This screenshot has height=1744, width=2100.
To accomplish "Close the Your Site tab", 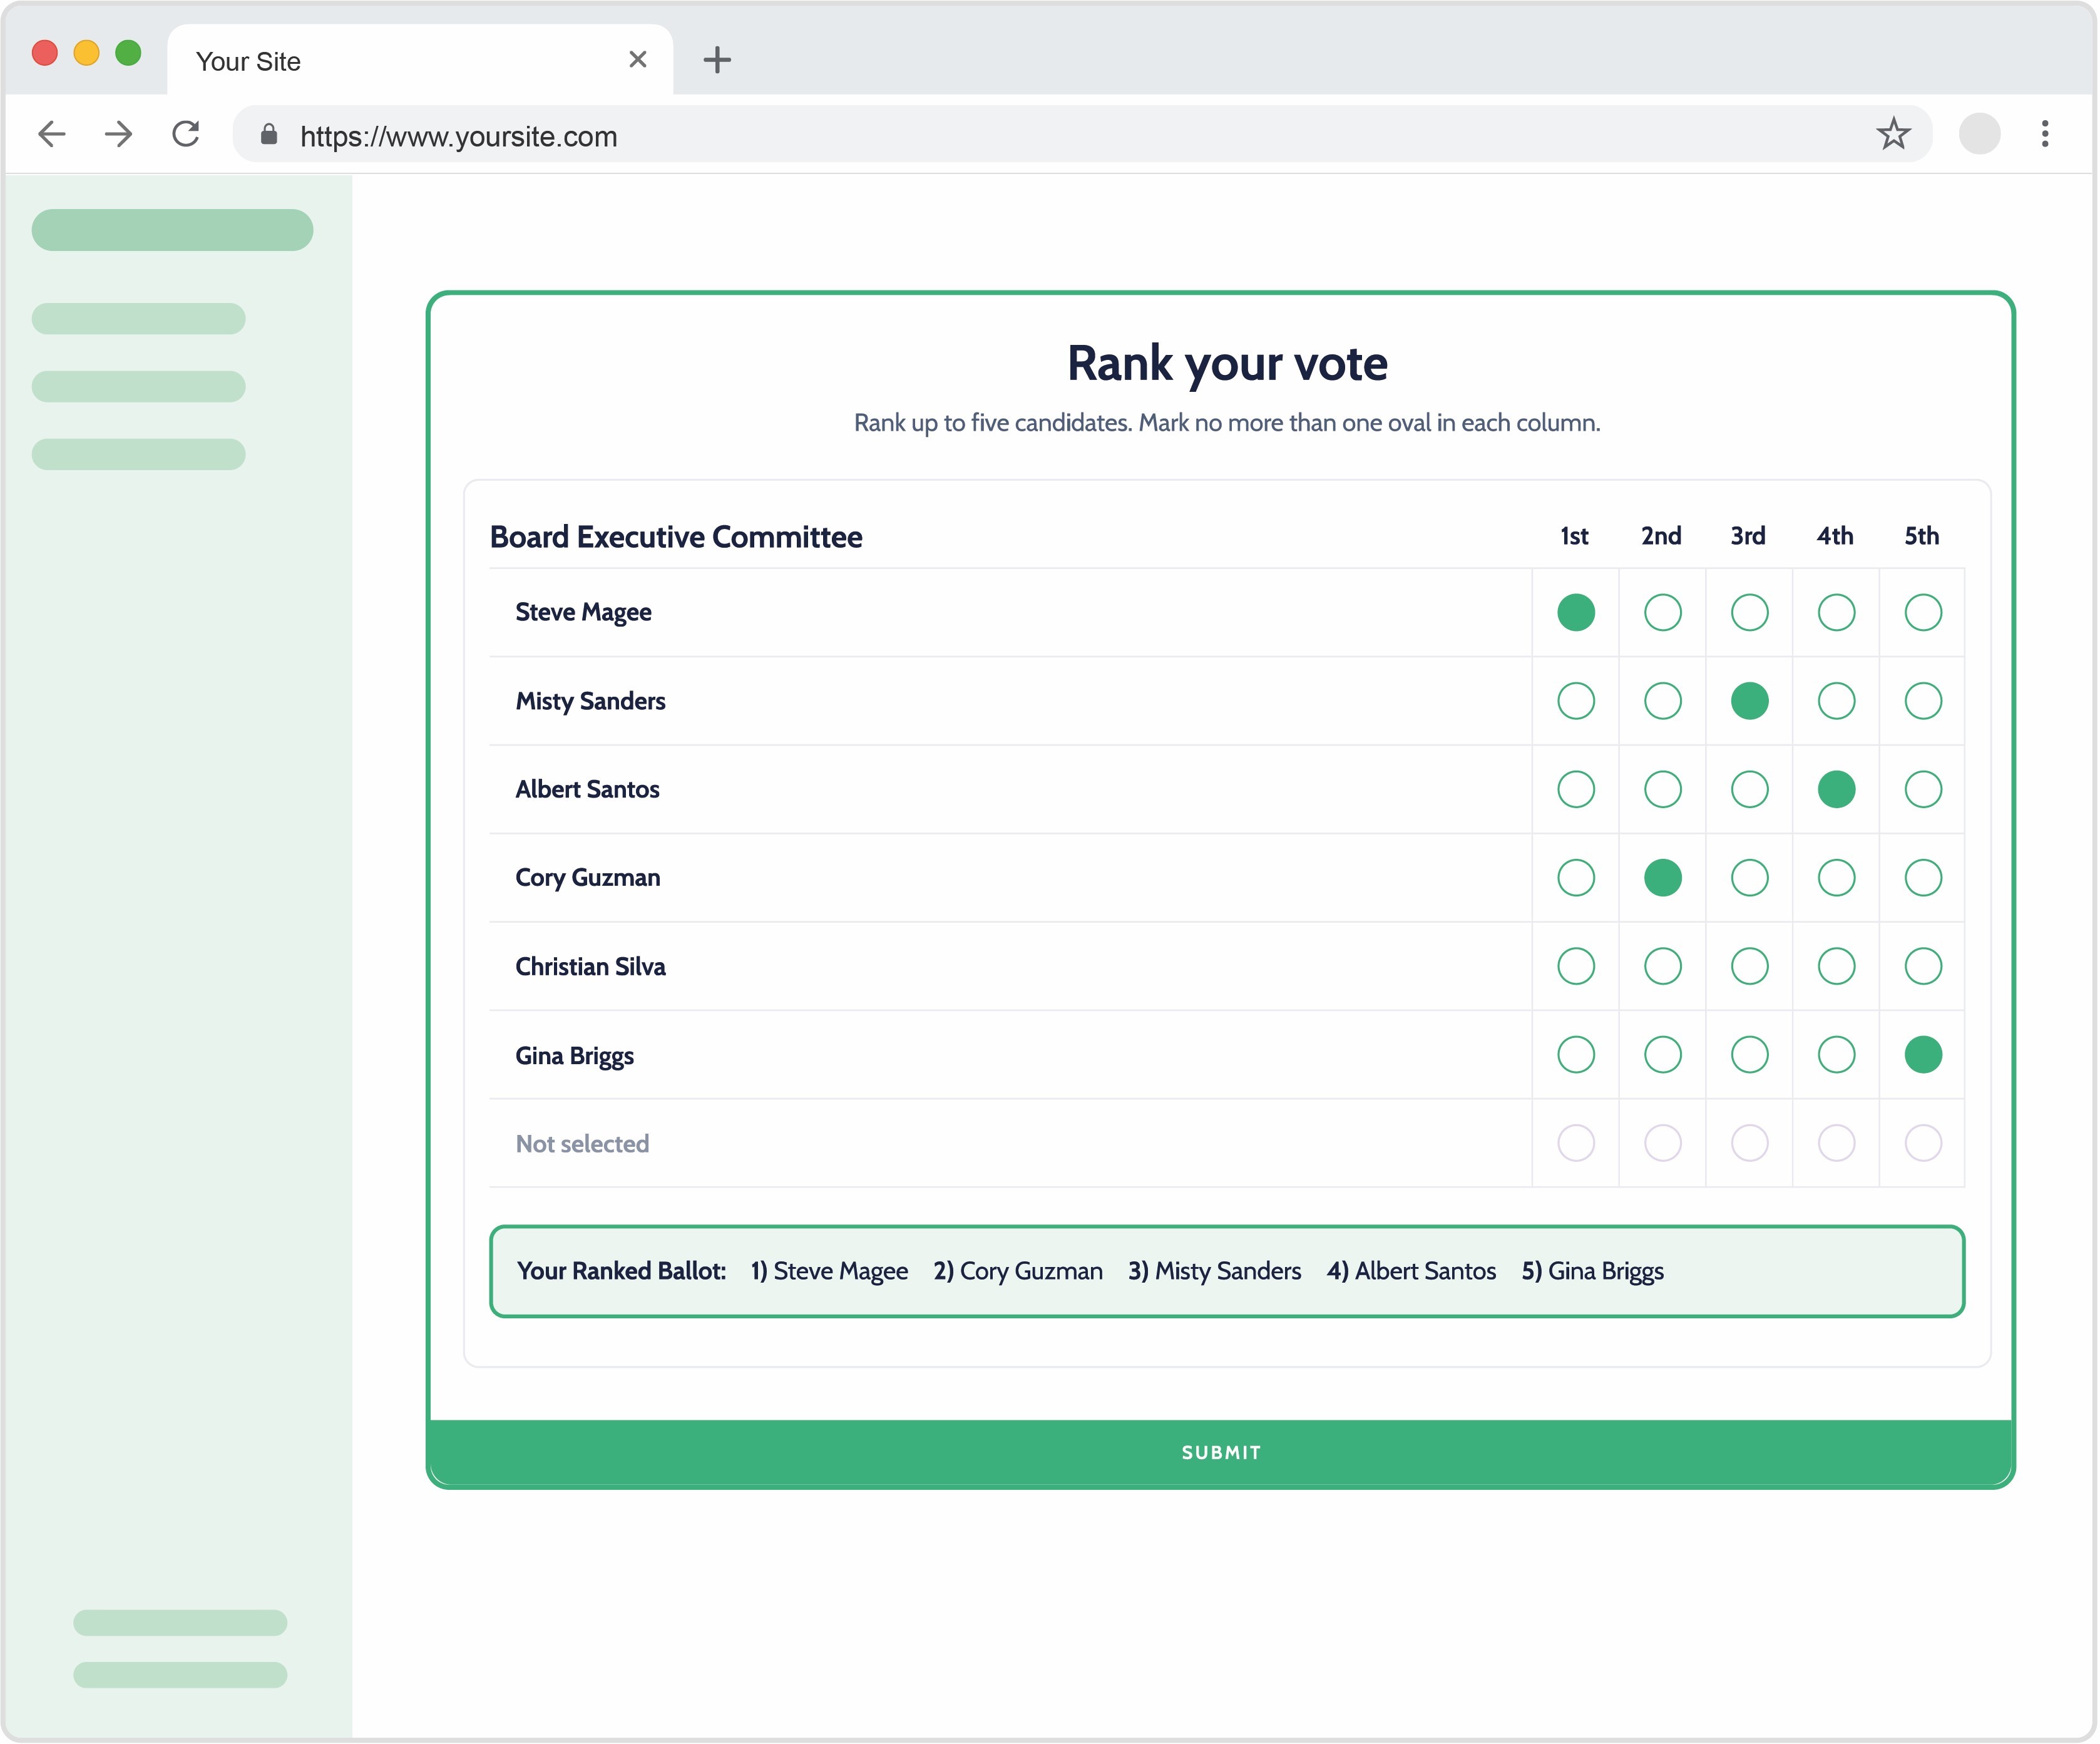I will [637, 60].
